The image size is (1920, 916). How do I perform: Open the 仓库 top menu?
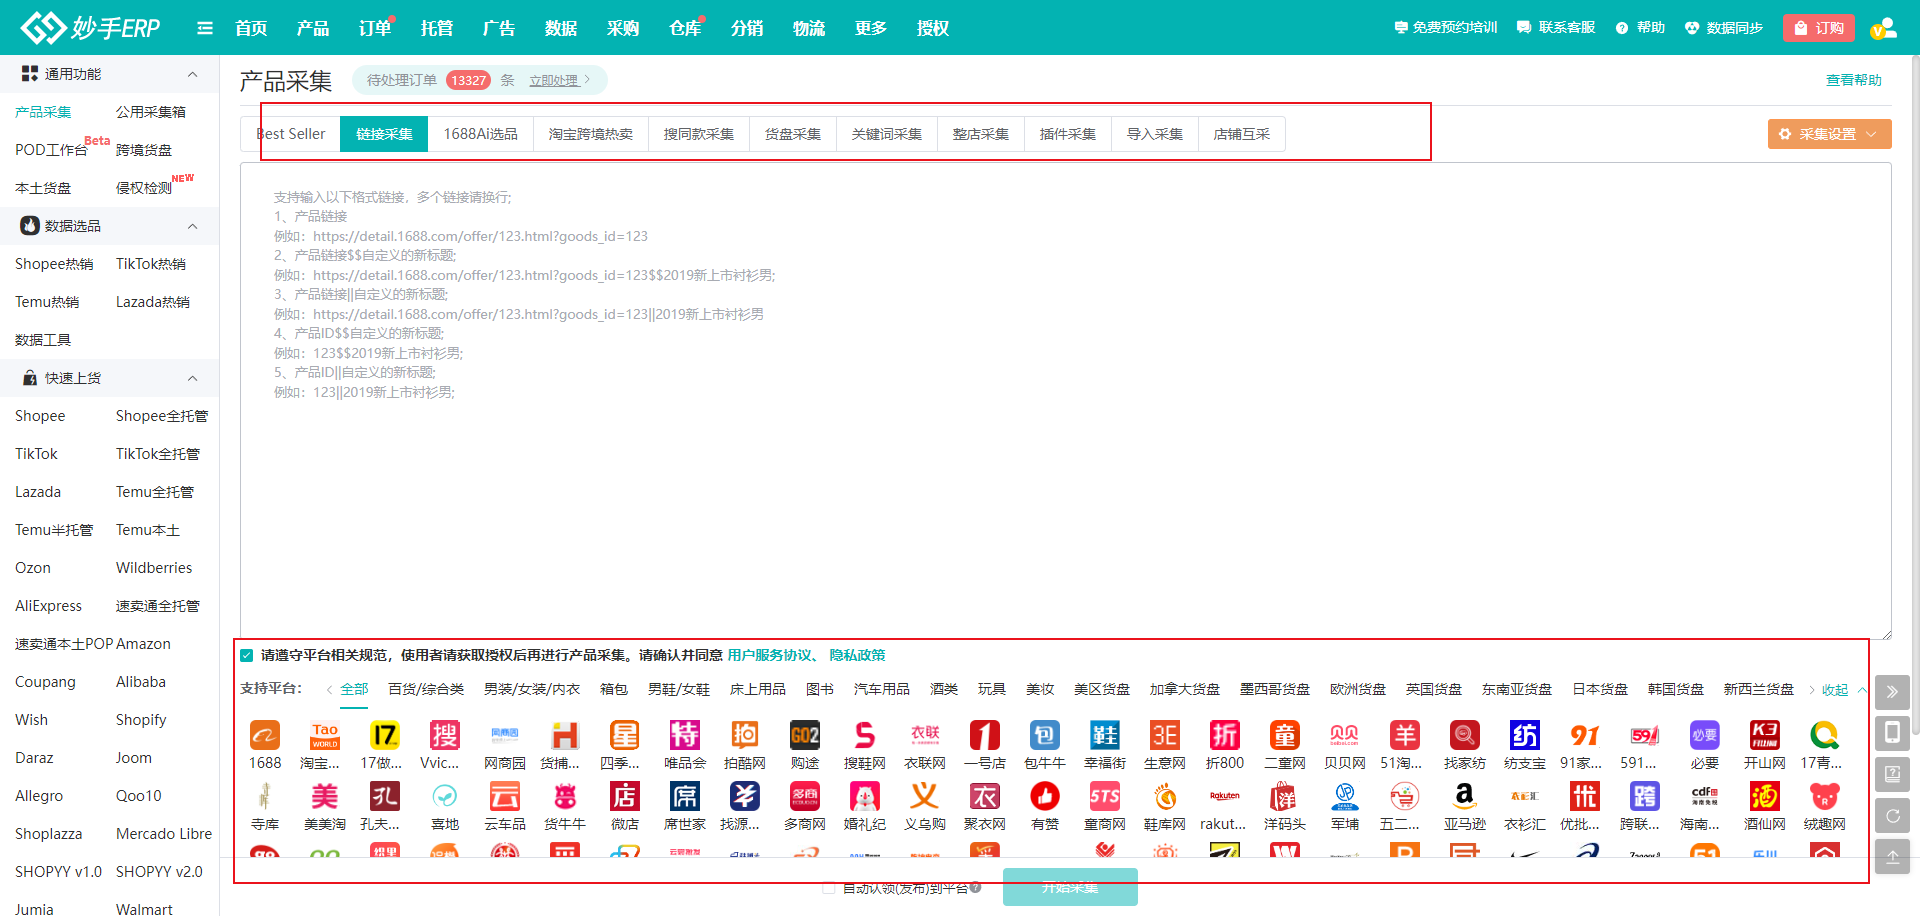click(685, 28)
